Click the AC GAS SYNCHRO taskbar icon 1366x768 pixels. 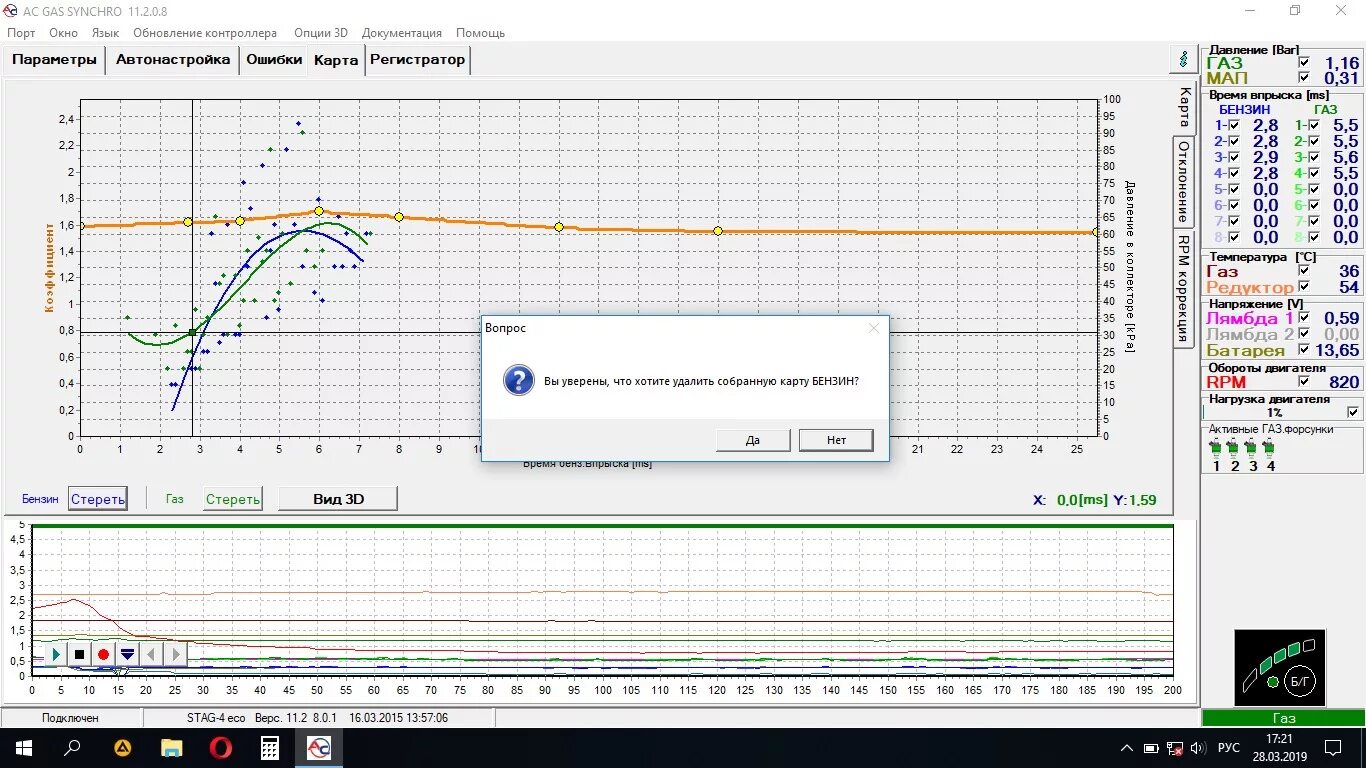point(319,747)
